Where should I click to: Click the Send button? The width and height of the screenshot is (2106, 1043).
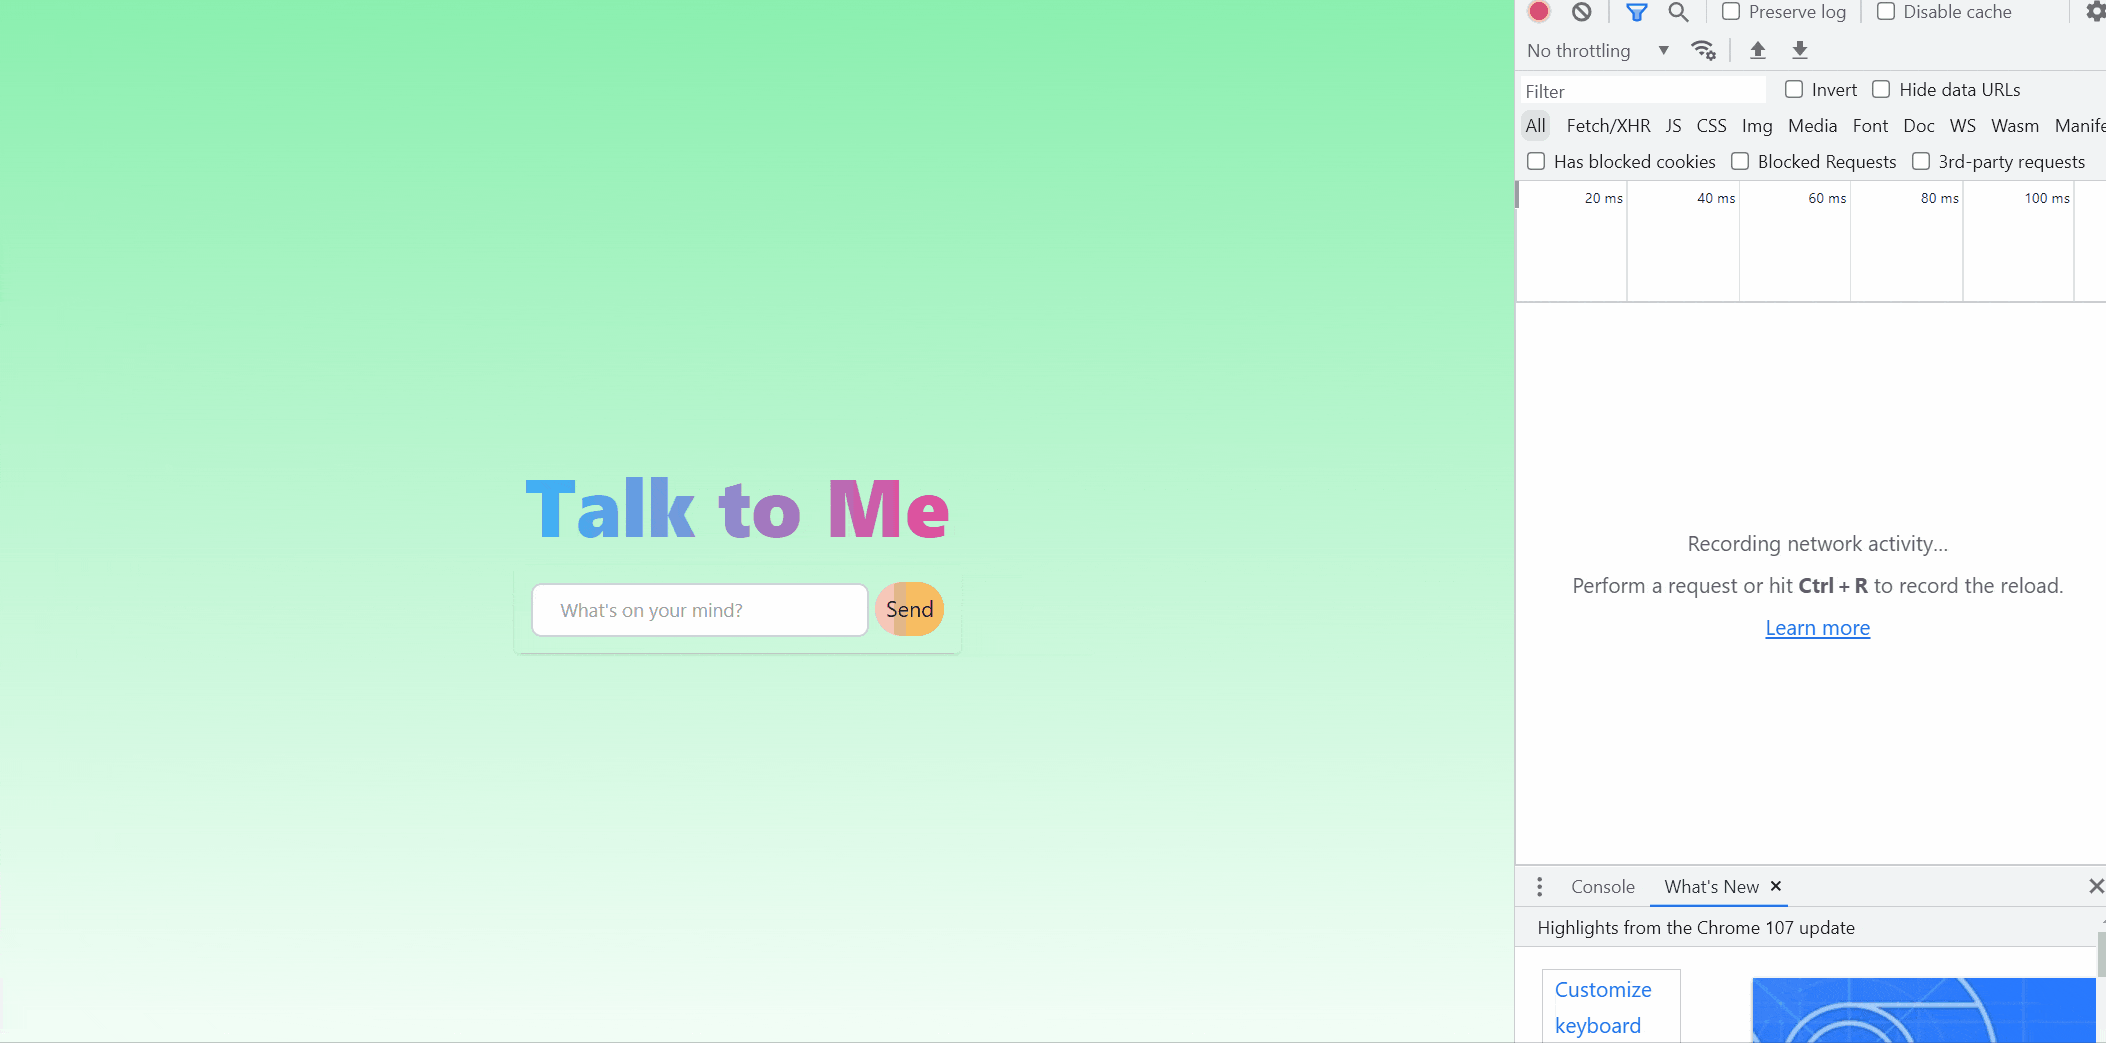[909, 610]
